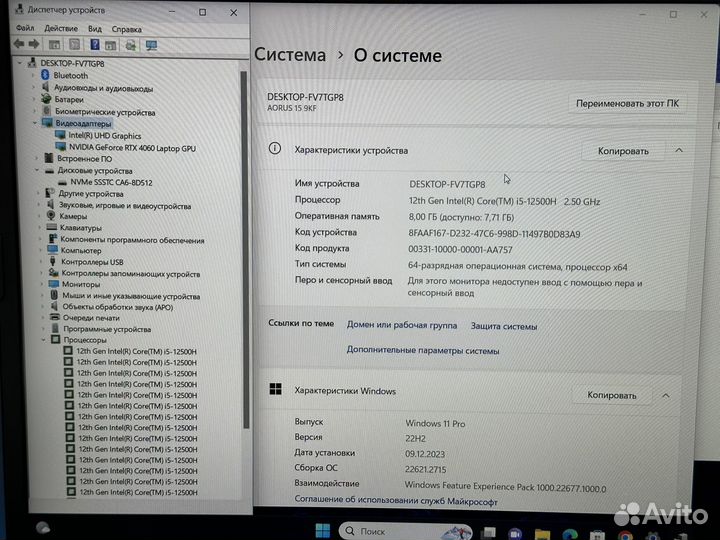Select the Компьютер tree item

coord(81,250)
